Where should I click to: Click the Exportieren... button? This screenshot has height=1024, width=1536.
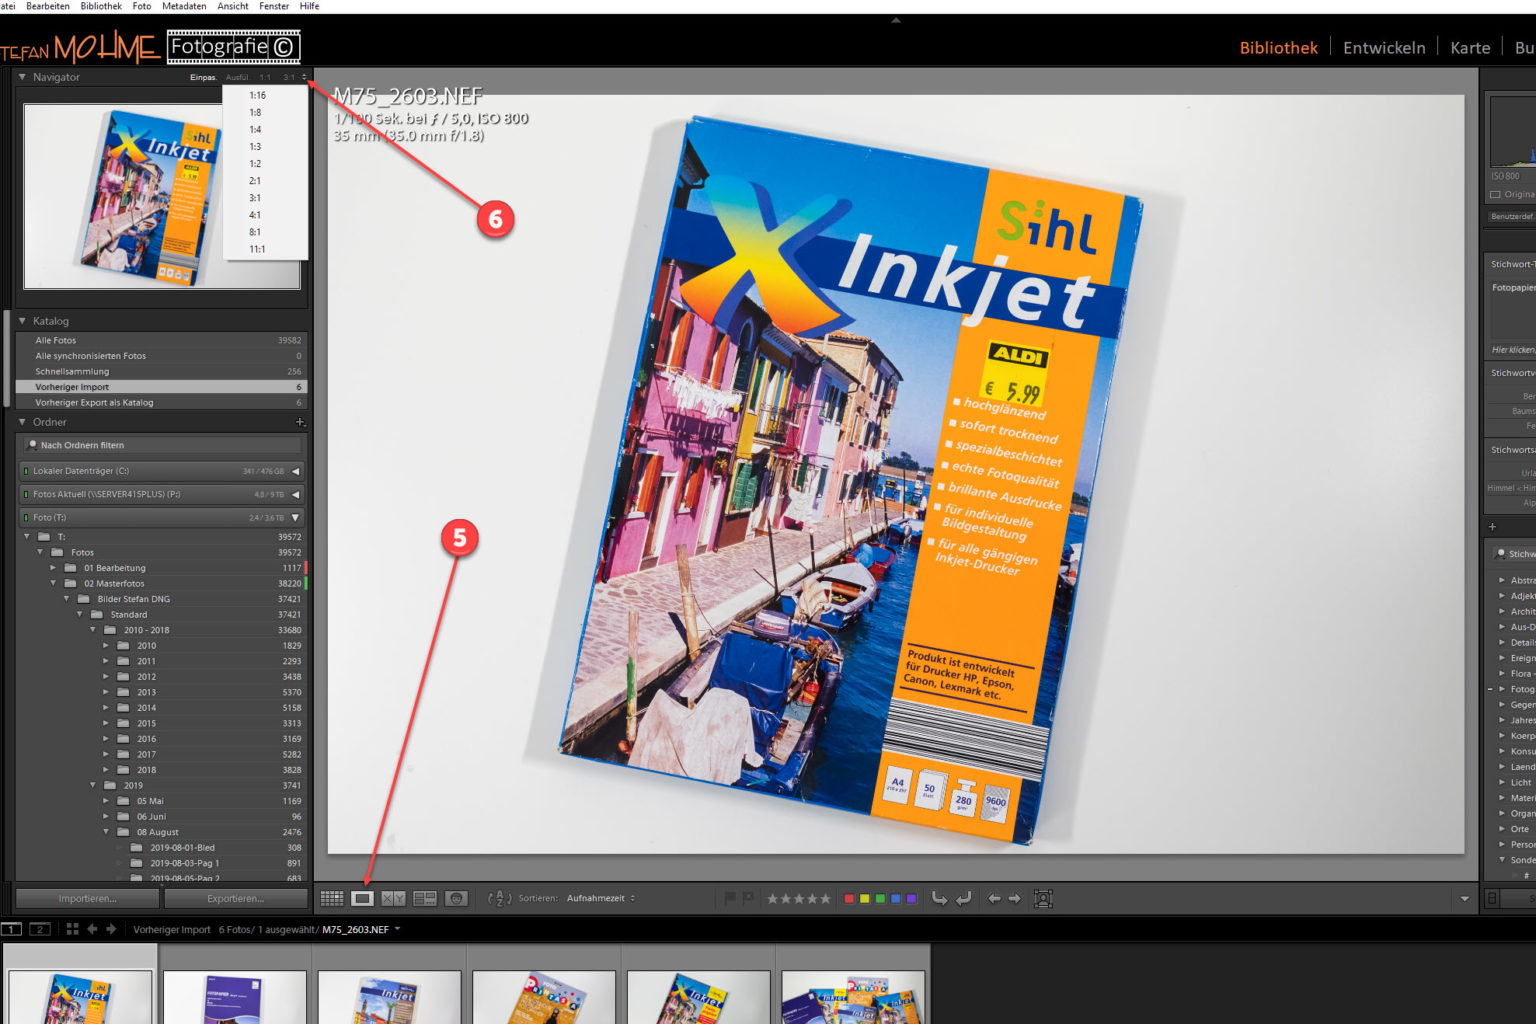(x=236, y=898)
